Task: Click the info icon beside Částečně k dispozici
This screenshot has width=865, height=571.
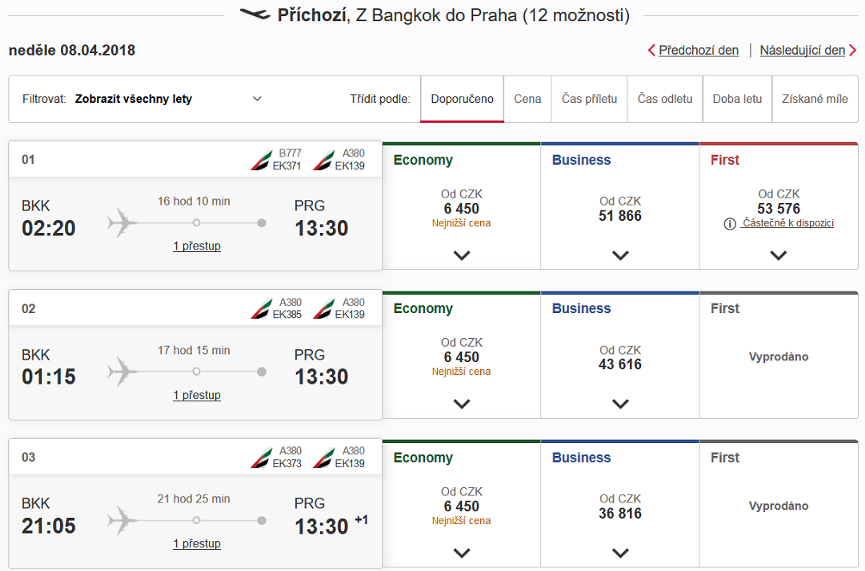Action: point(730,223)
